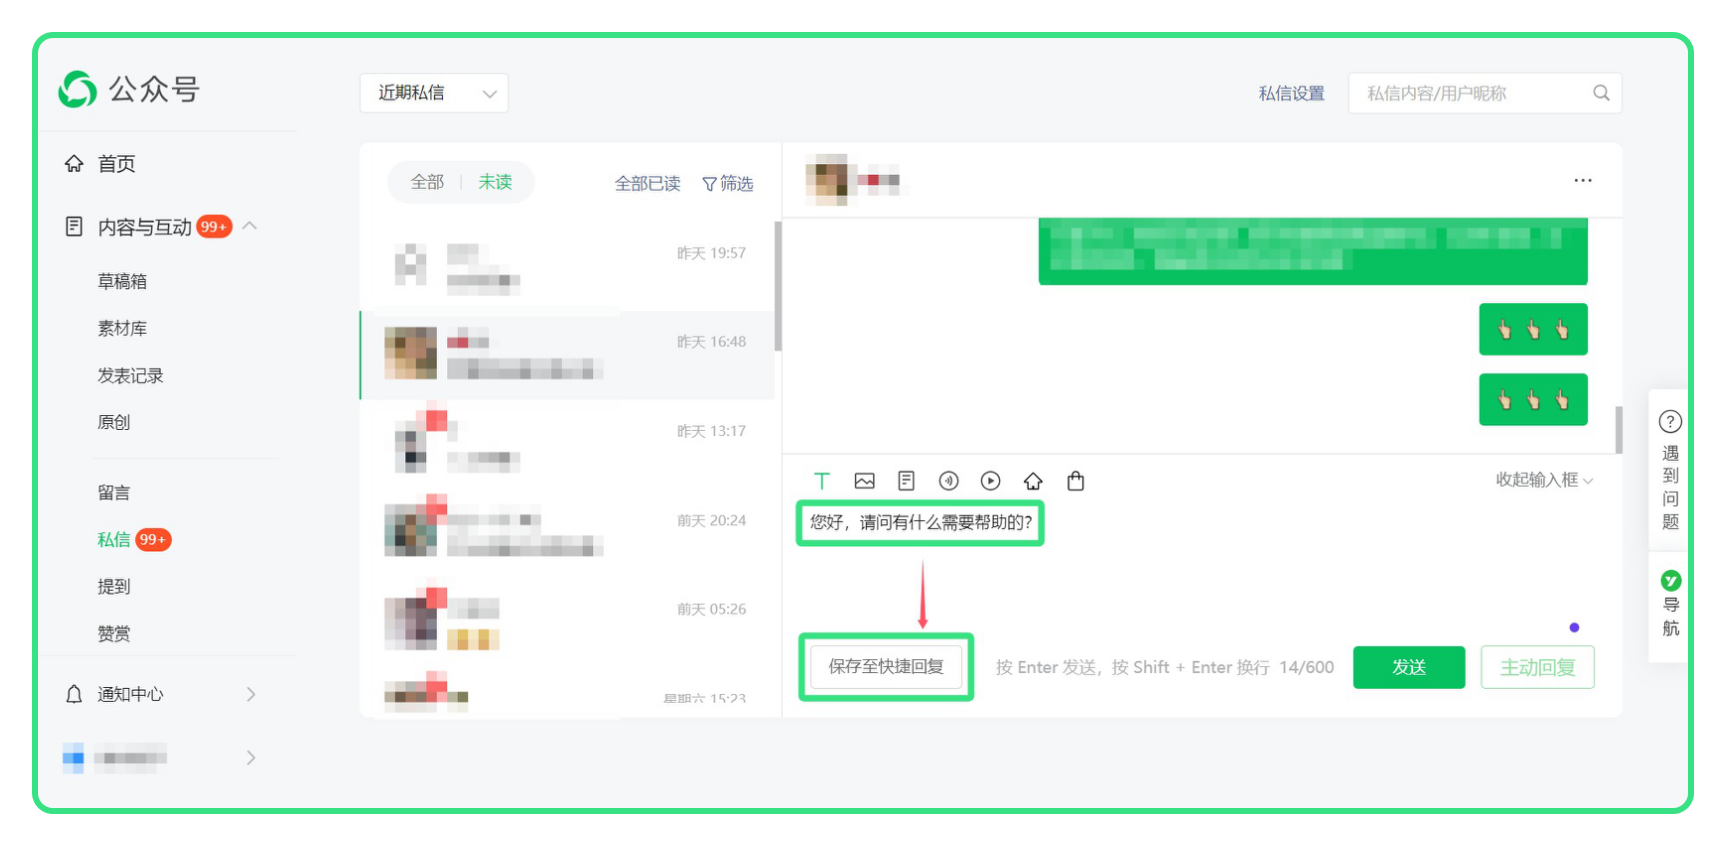This screenshot has height=845, width=1724.
Task: Click 保存至快捷回复 button
Action: (886, 667)
